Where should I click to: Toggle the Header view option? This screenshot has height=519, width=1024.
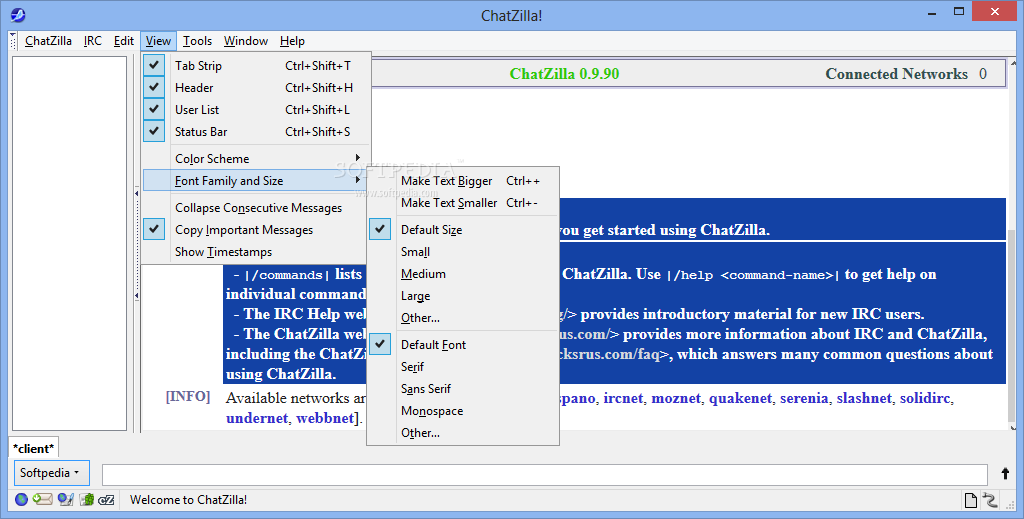pyautogui.click(x=256, y=87)
